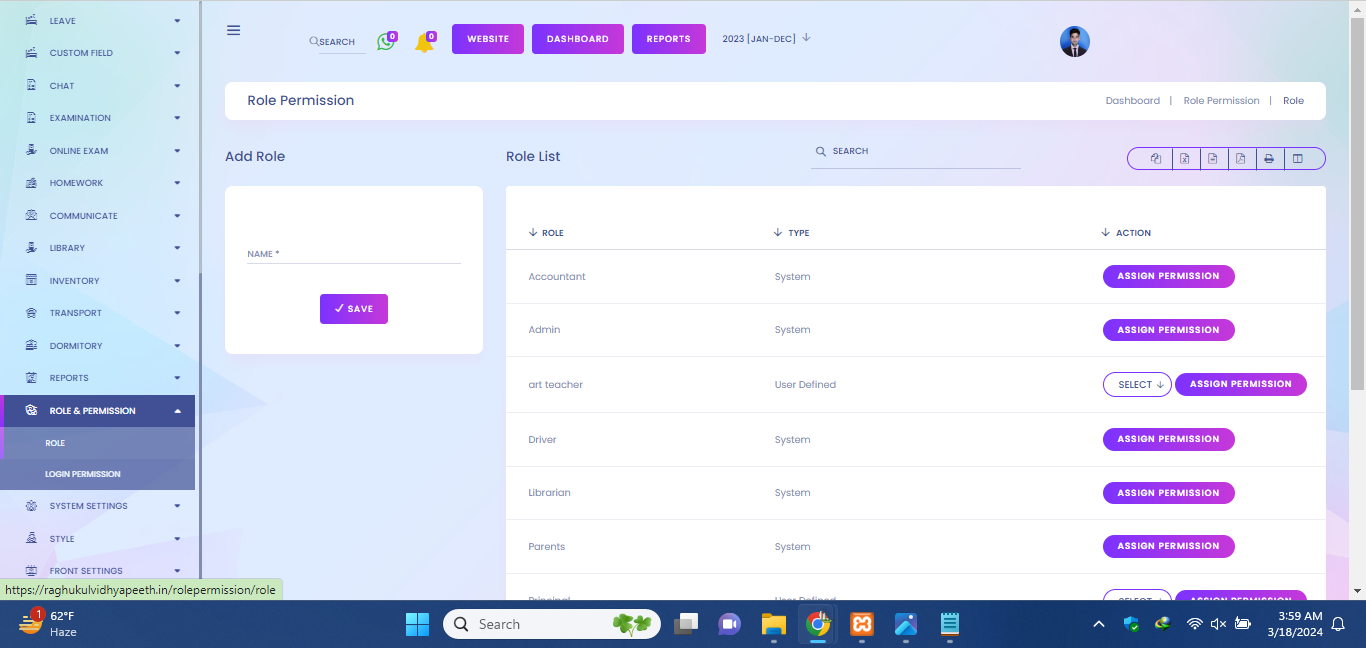Click the role Name input field
This screenshot has width=1366, height=648.
pyautogui.click(x=354, y=254)
